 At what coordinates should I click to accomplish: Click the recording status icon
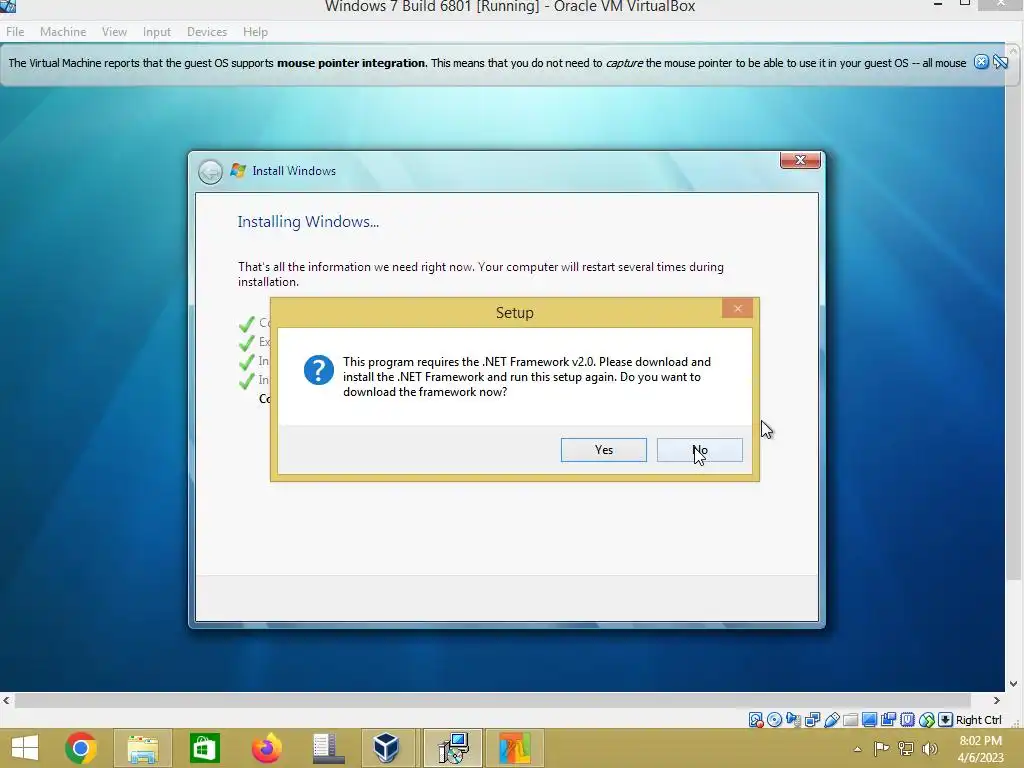click(888, 720)
